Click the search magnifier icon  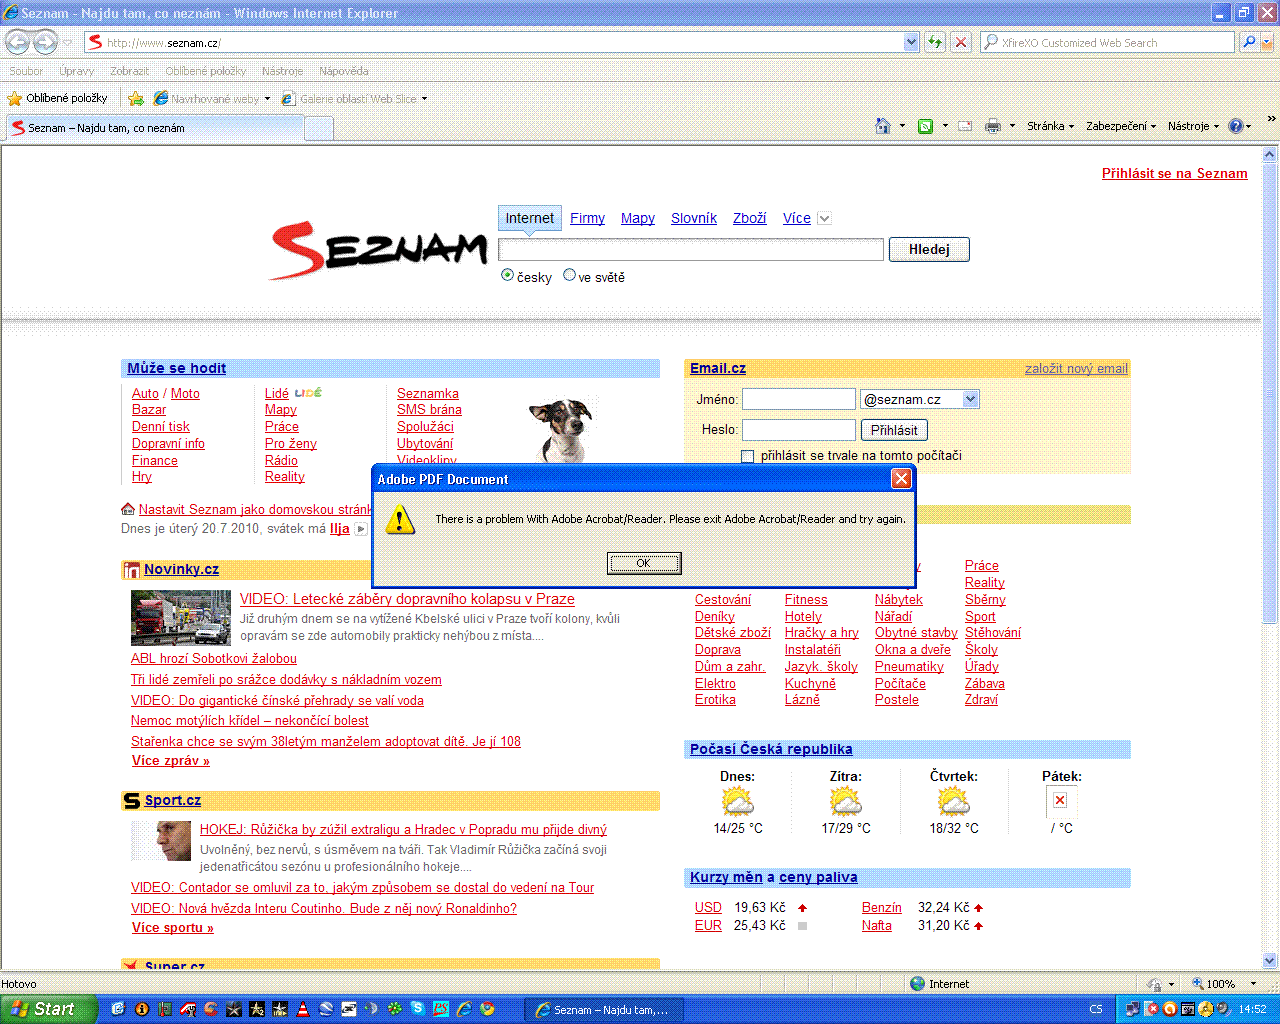[x=1249, y=42]
